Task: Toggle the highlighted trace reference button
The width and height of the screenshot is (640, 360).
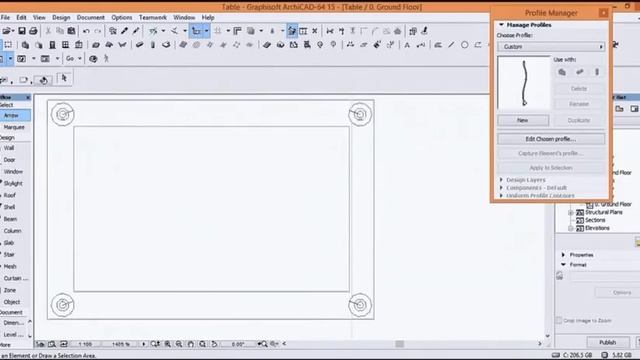Action: pos(292,31)
